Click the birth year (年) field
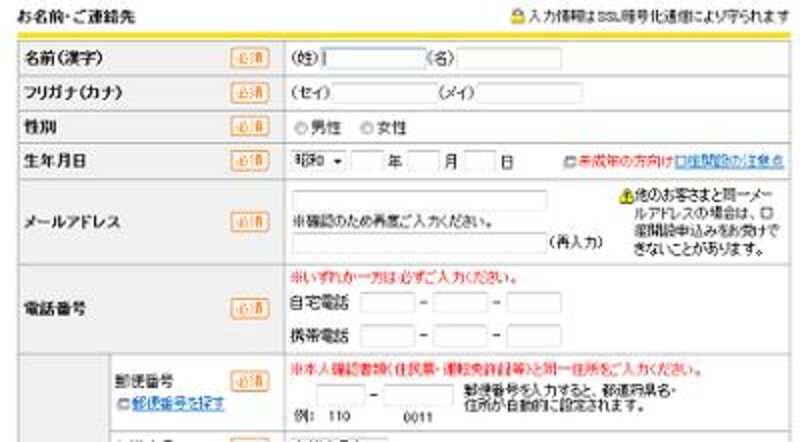Viewport: 800px width, 442px height. coord(367,161)
